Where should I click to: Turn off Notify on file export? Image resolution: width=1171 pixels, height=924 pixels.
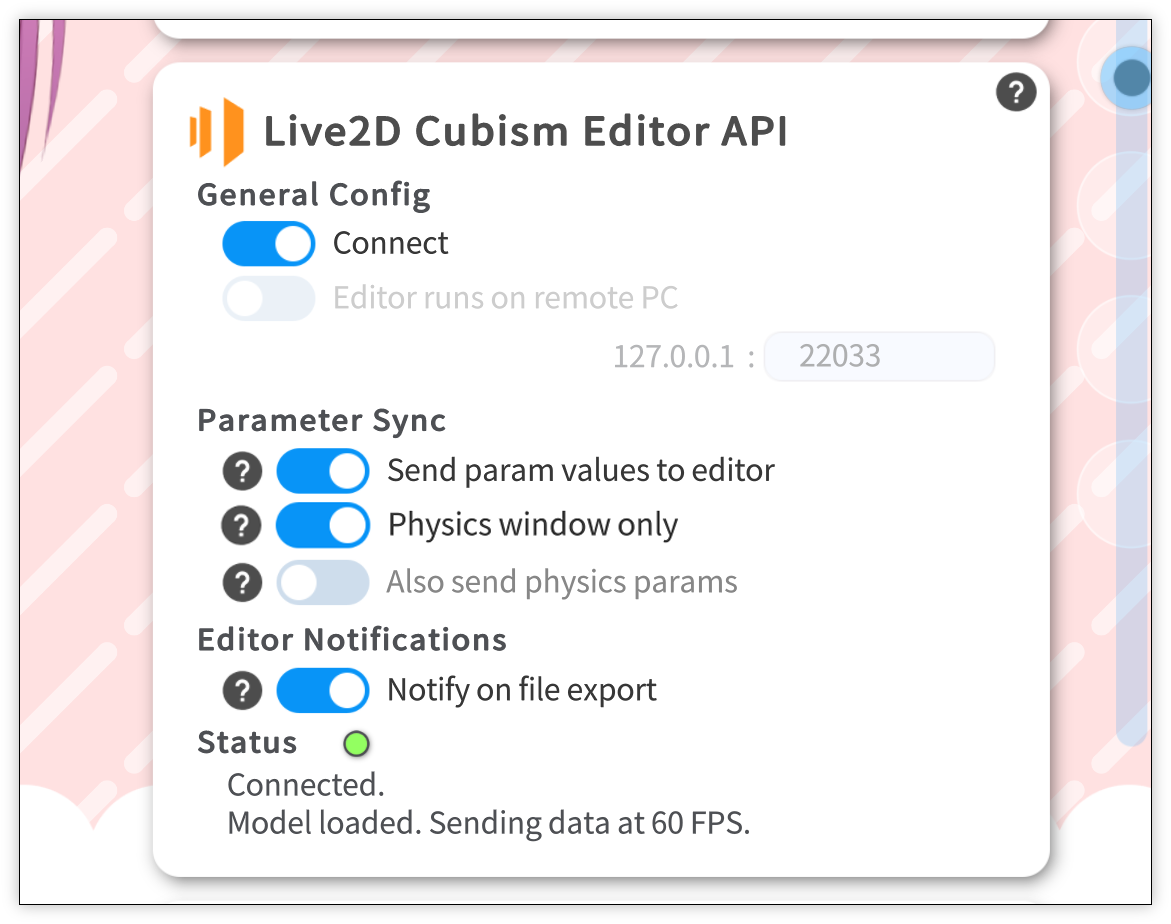(x=322, y=690)
